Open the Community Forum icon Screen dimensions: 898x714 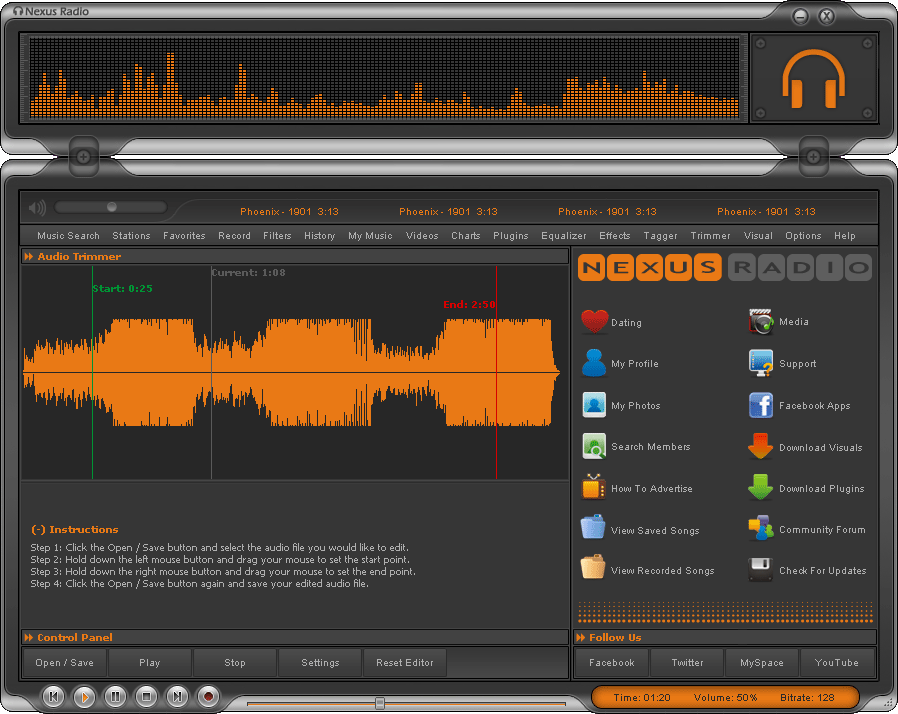point(761,529)
